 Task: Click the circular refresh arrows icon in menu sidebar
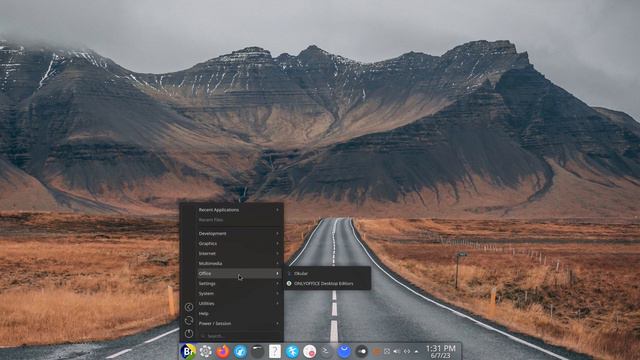click(x=189, y=320)
